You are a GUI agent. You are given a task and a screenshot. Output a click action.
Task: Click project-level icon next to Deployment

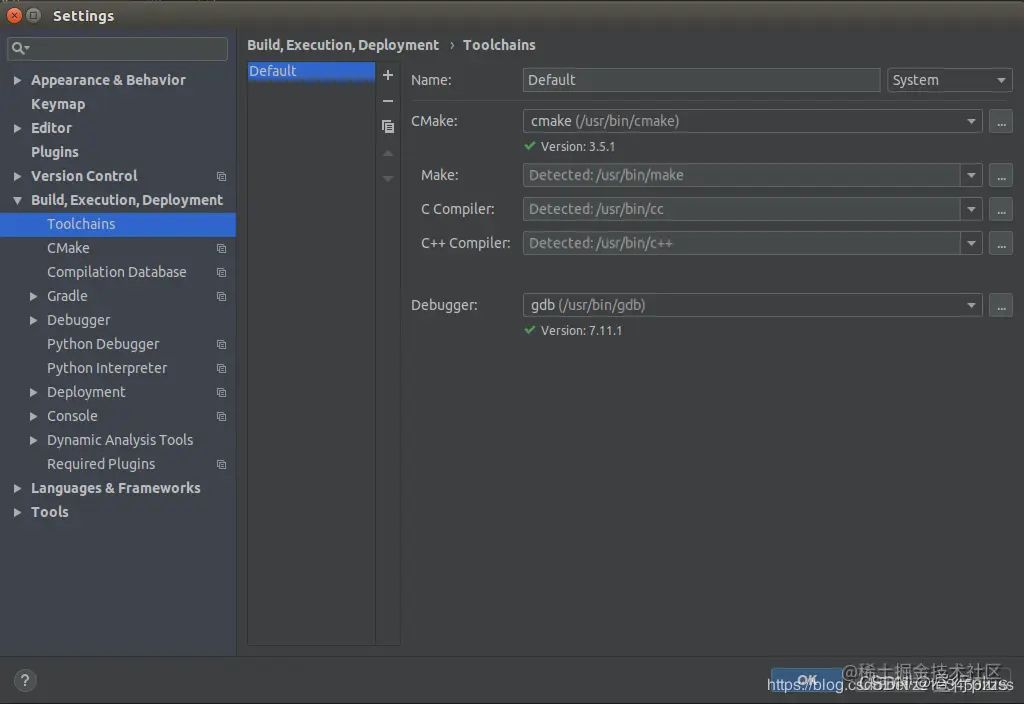(x=221, y=392)
